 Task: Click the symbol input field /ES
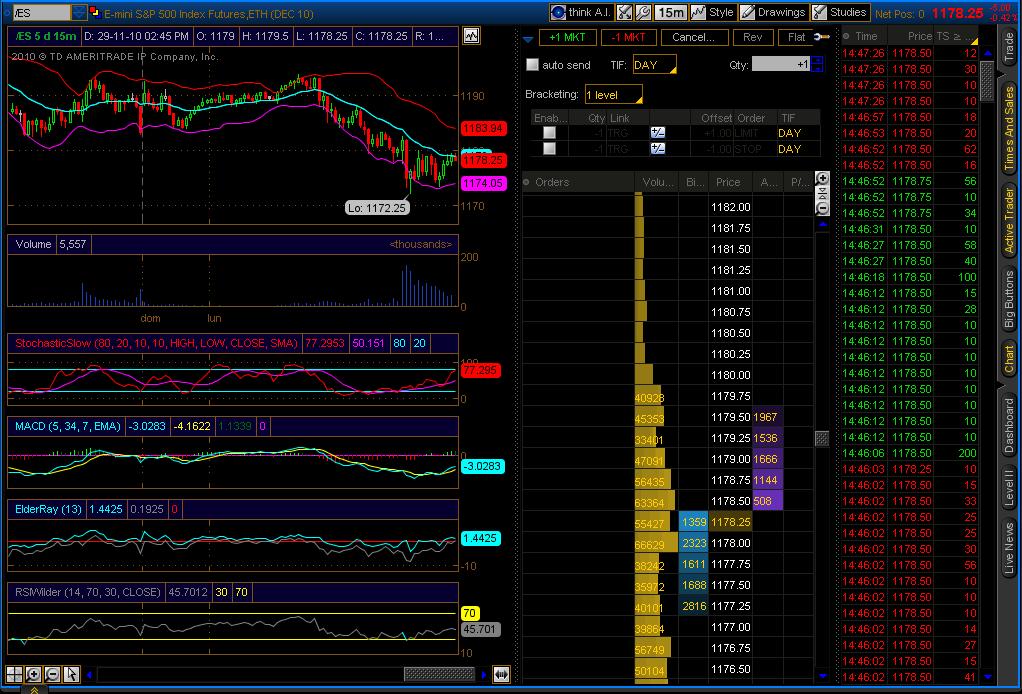click(40, 12)
